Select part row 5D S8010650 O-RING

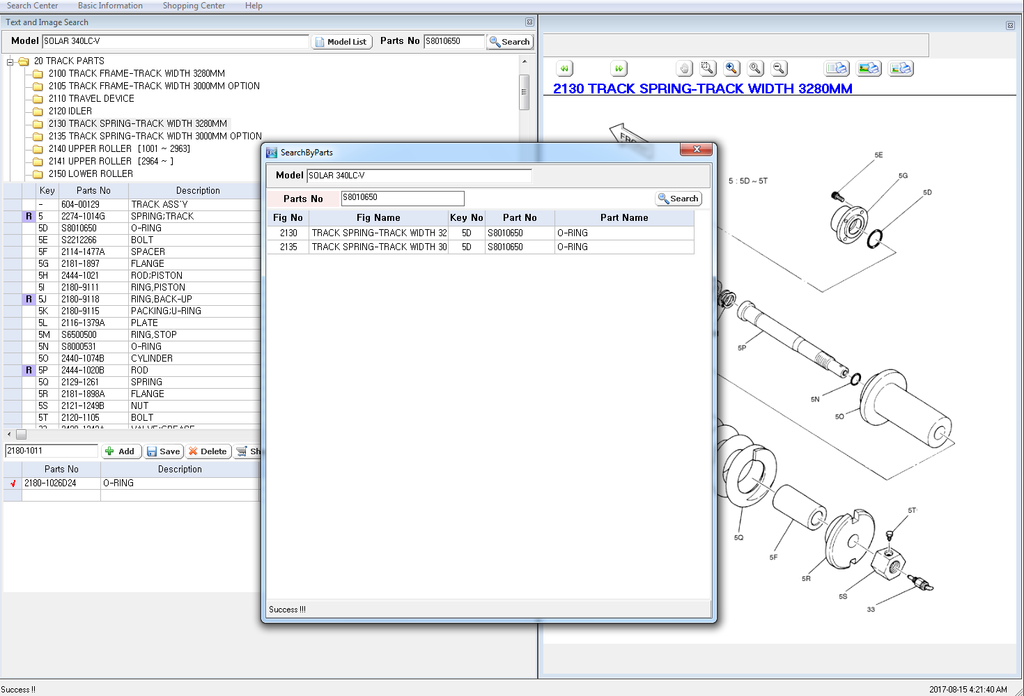tap(132, 229)
